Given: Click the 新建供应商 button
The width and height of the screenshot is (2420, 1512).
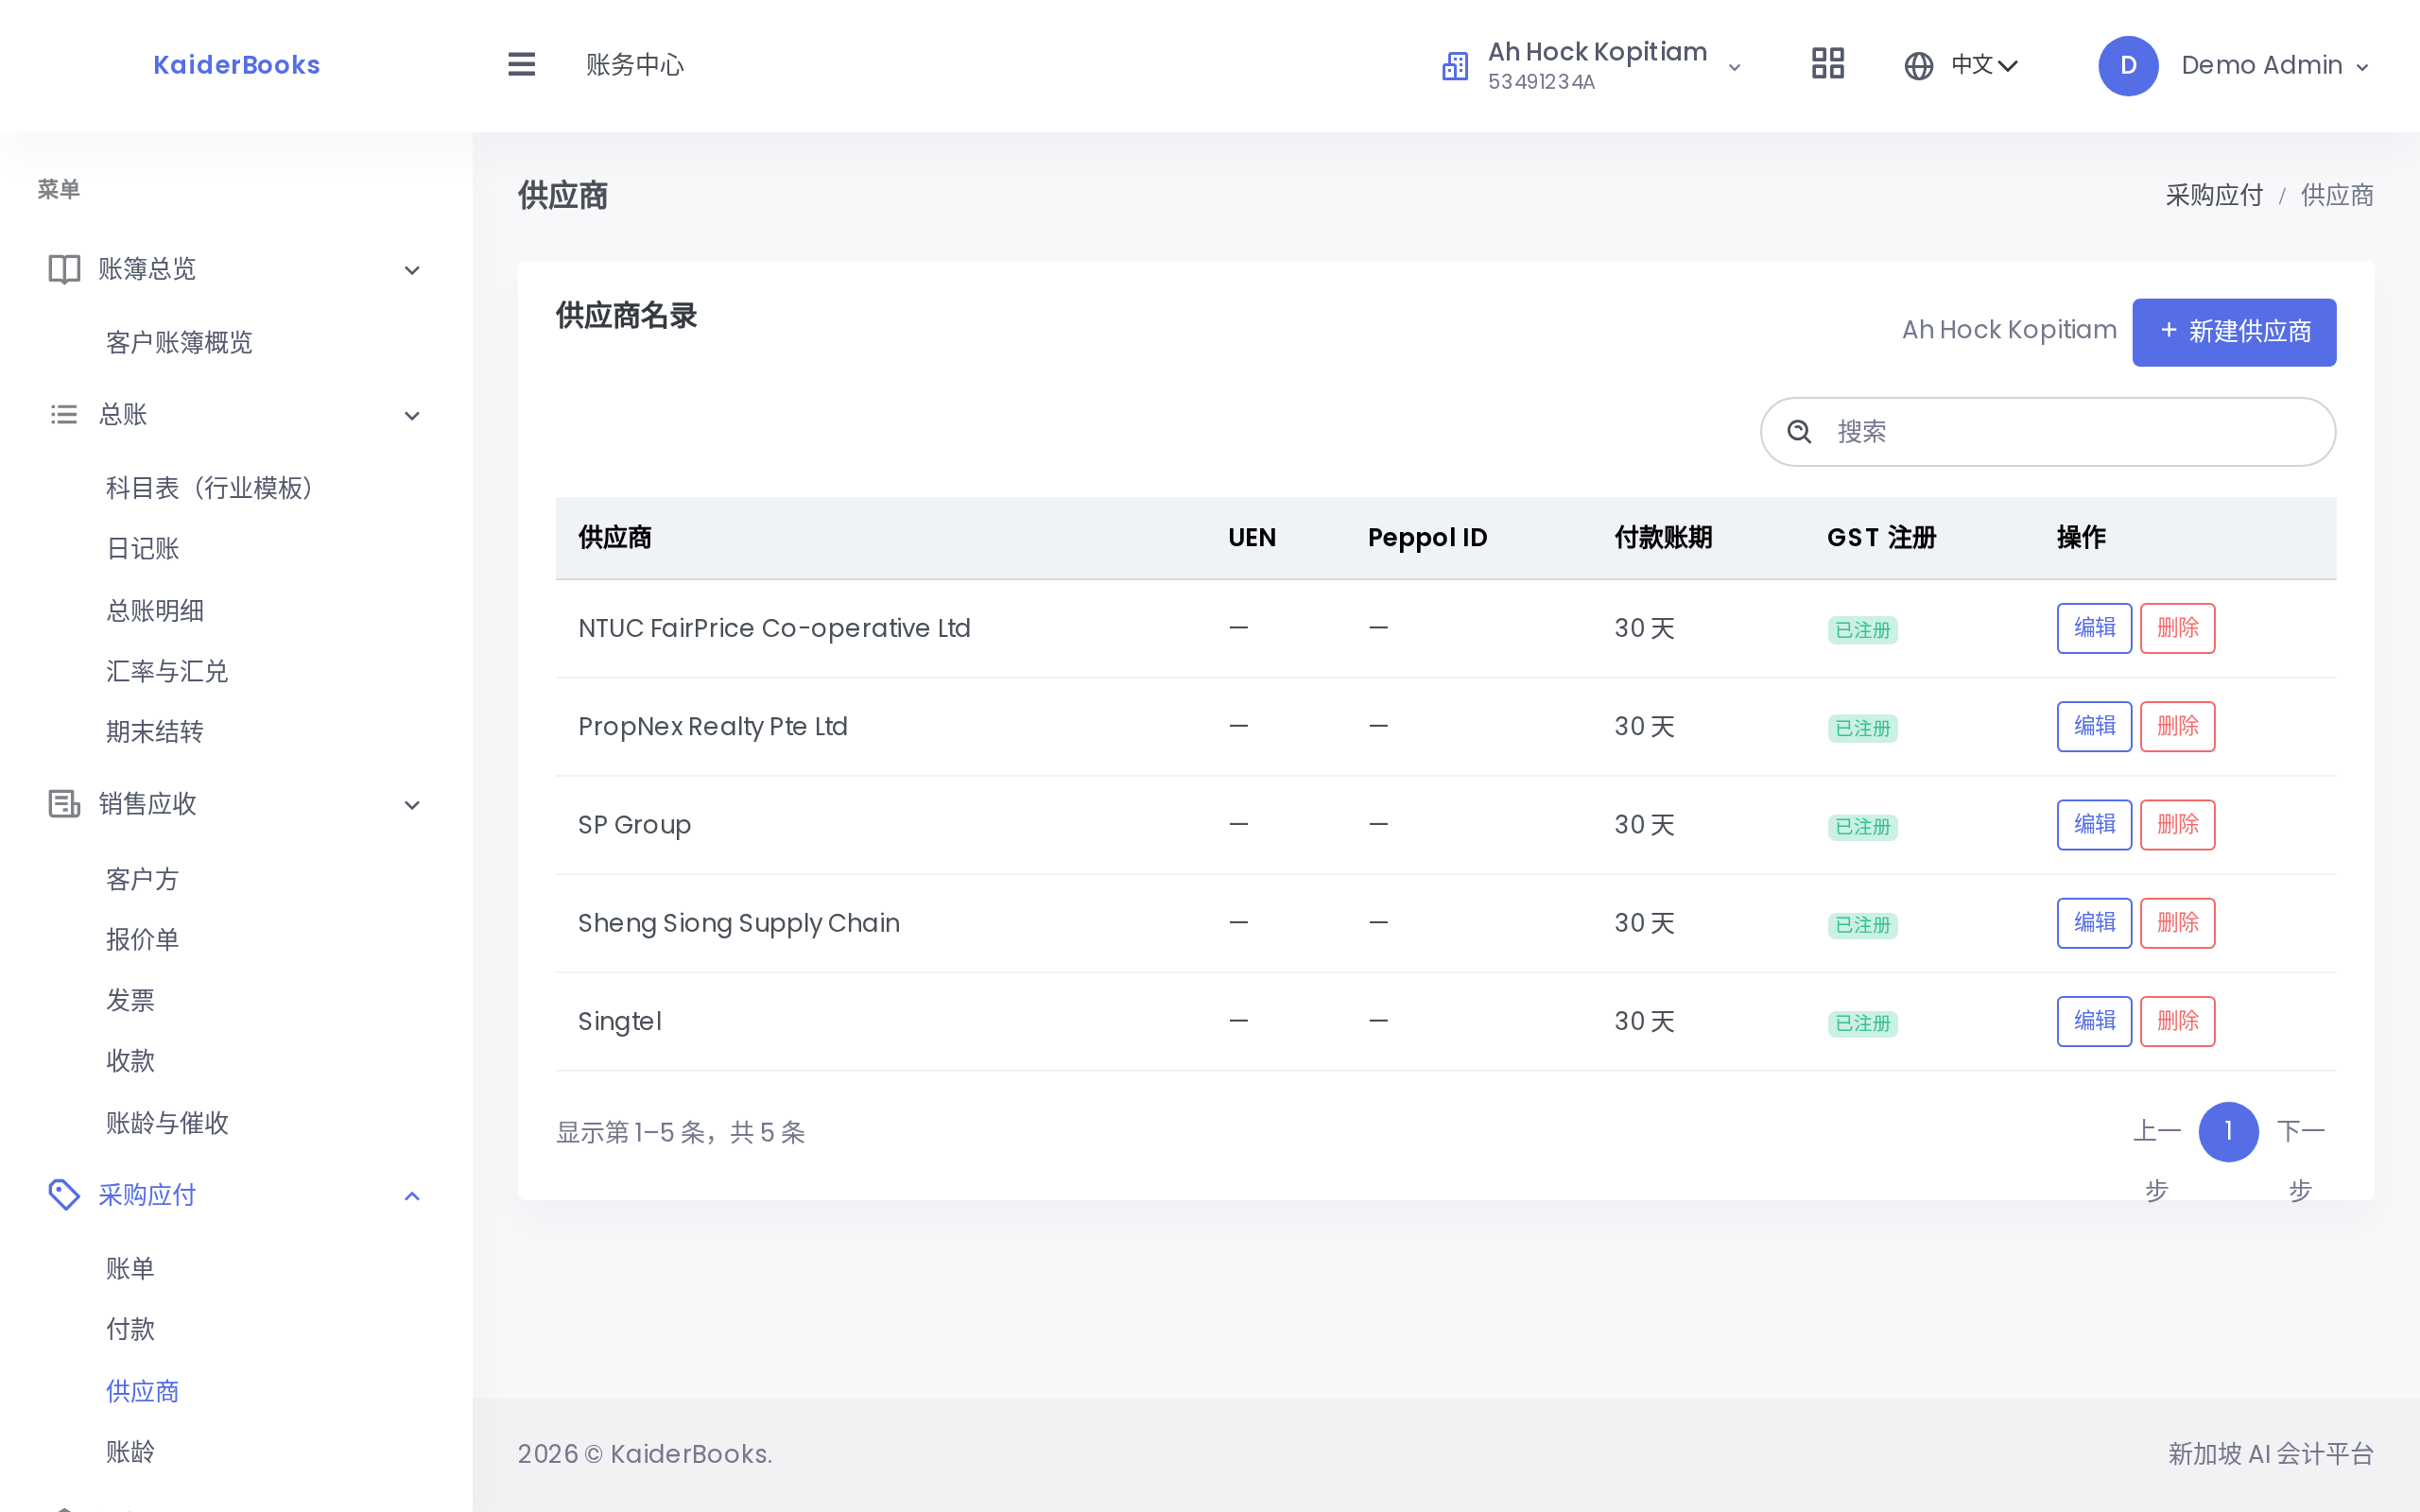Looking at the screenshot, I should (2234, 332).
